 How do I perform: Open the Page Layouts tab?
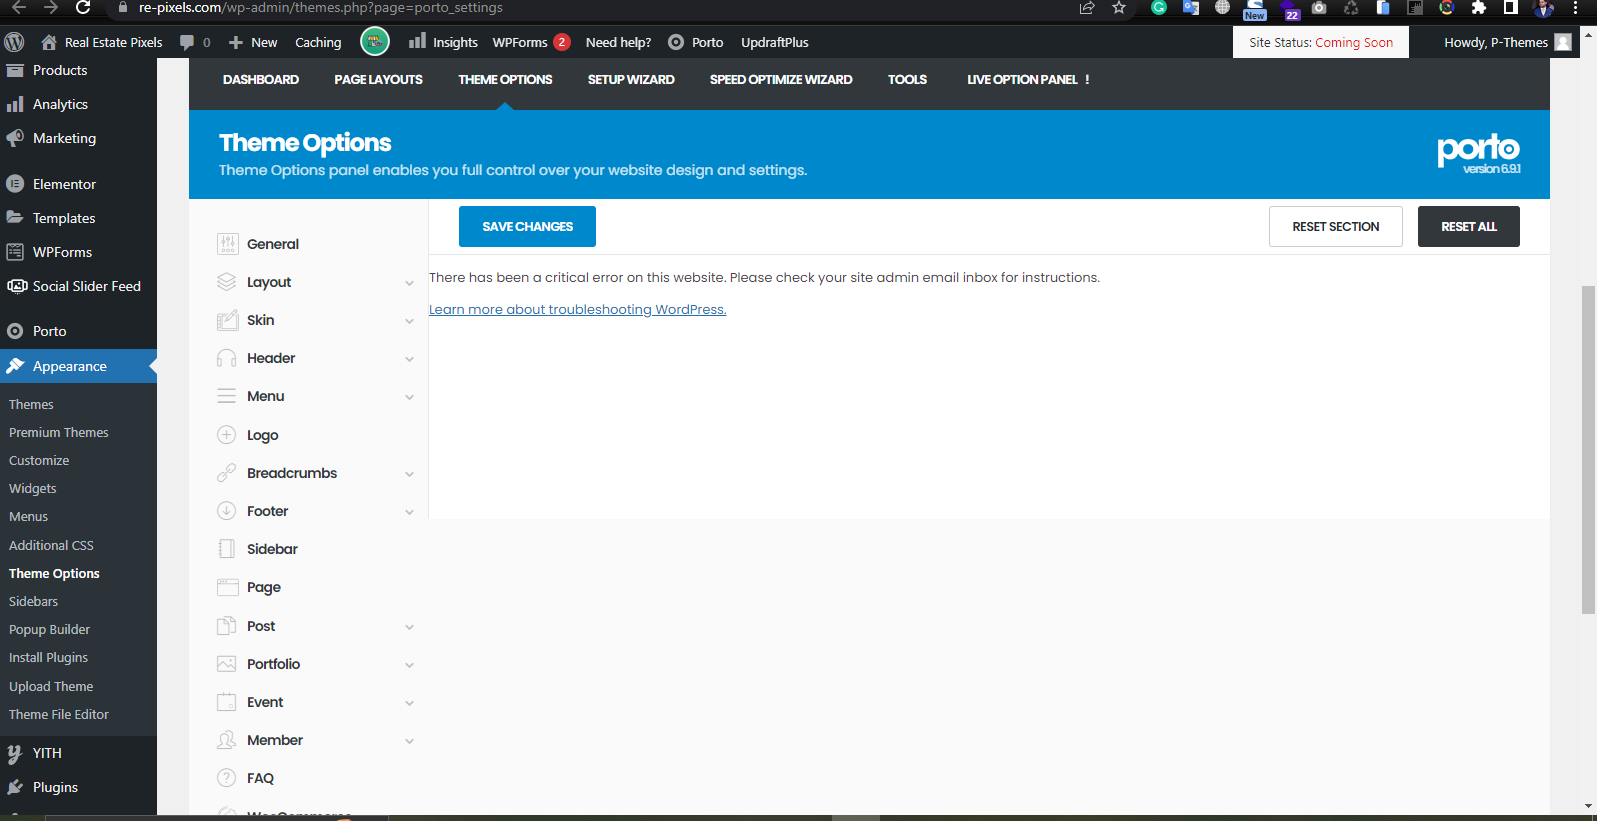click(x=378, y=80)
